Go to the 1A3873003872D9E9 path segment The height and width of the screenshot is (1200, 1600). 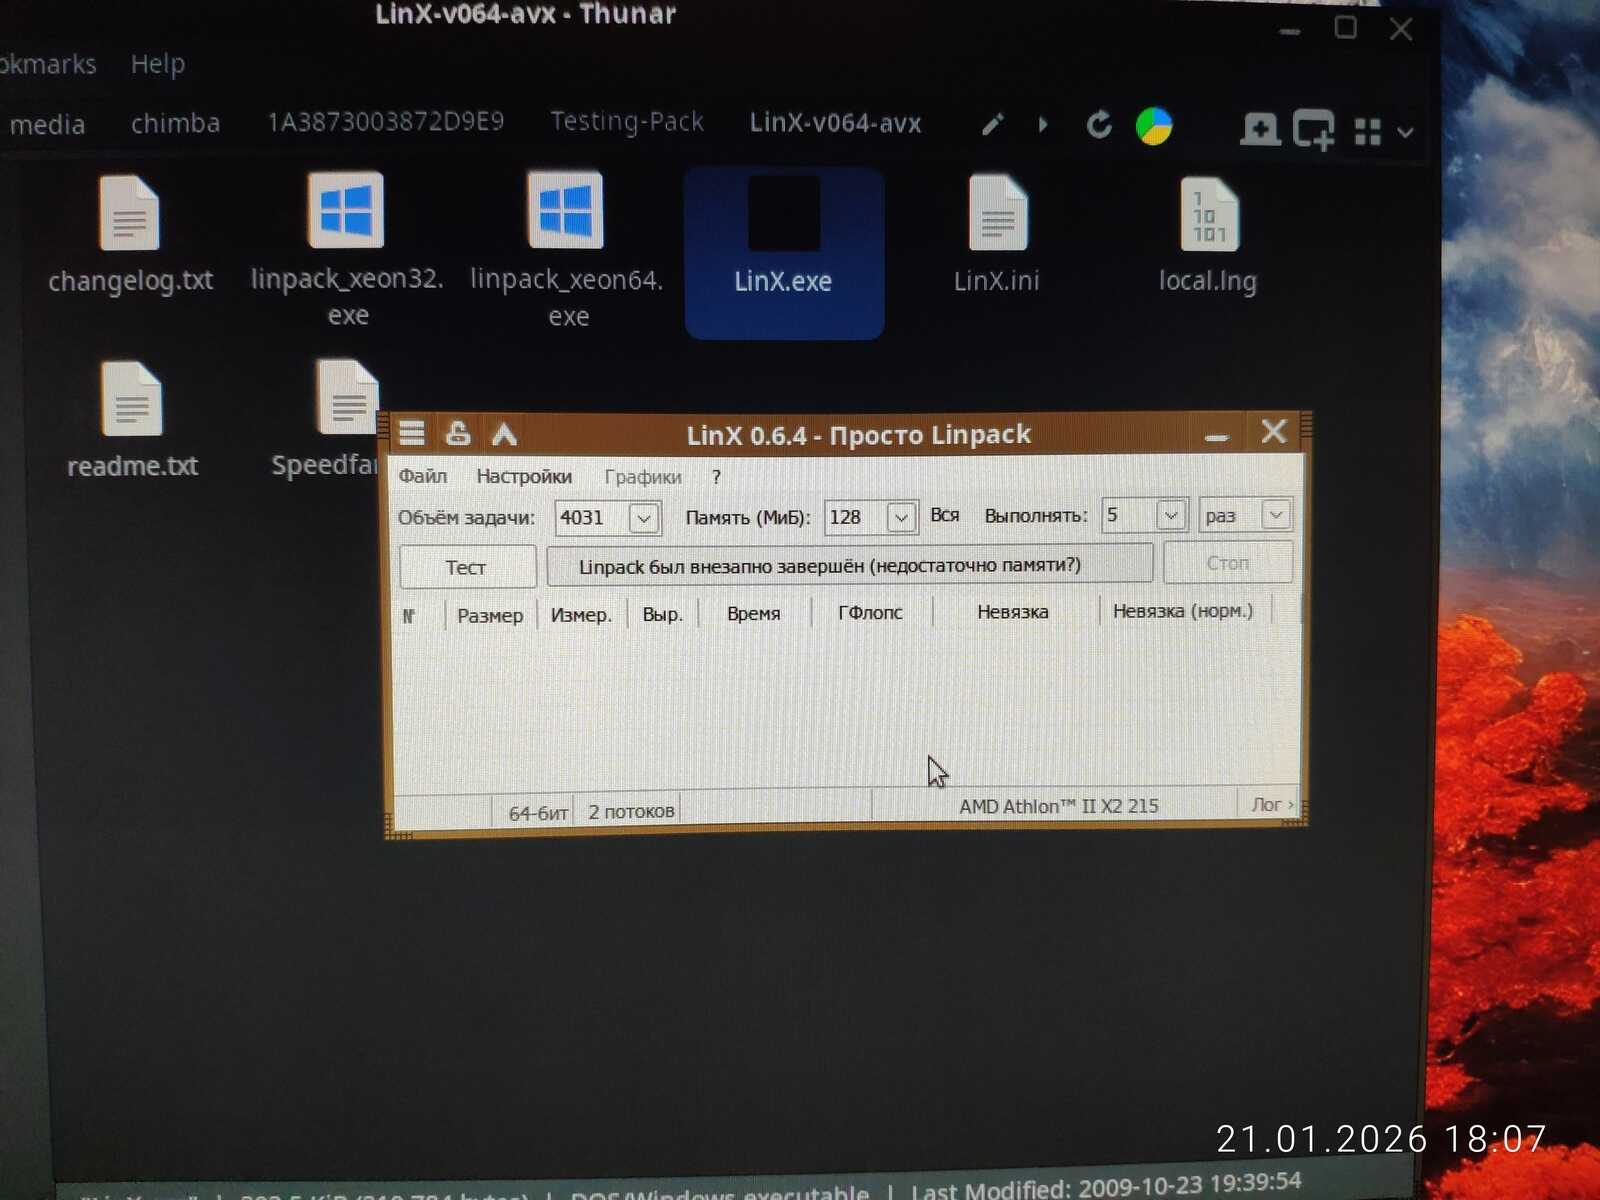(385, 122)
